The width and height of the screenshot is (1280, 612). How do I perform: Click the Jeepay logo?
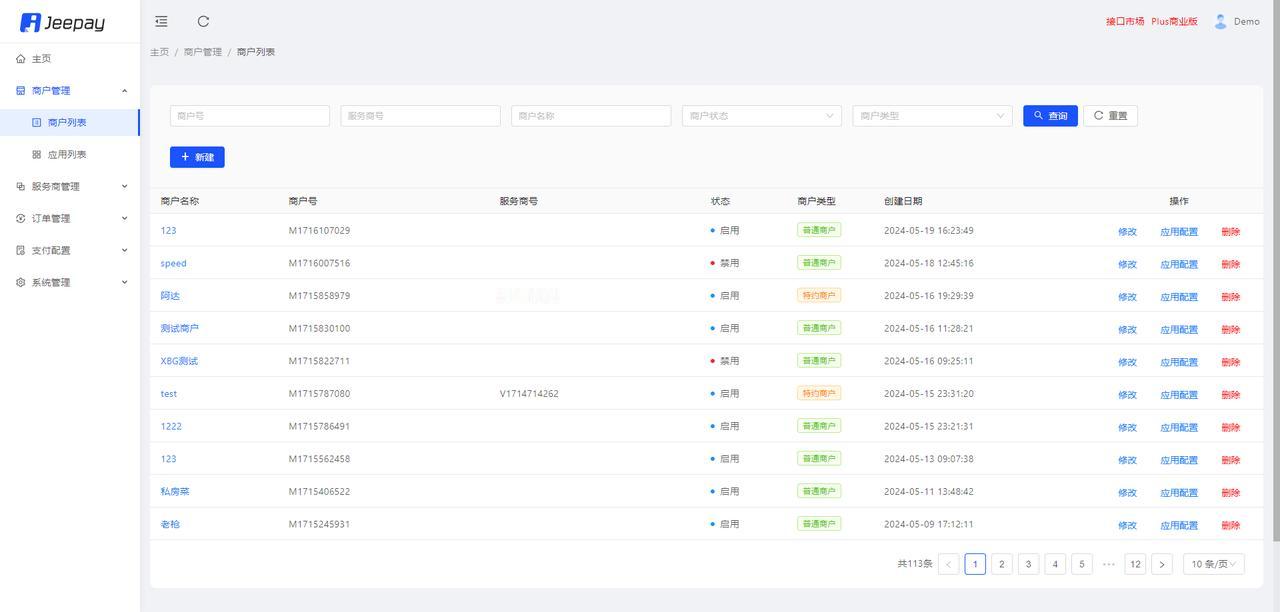point(62,22)
